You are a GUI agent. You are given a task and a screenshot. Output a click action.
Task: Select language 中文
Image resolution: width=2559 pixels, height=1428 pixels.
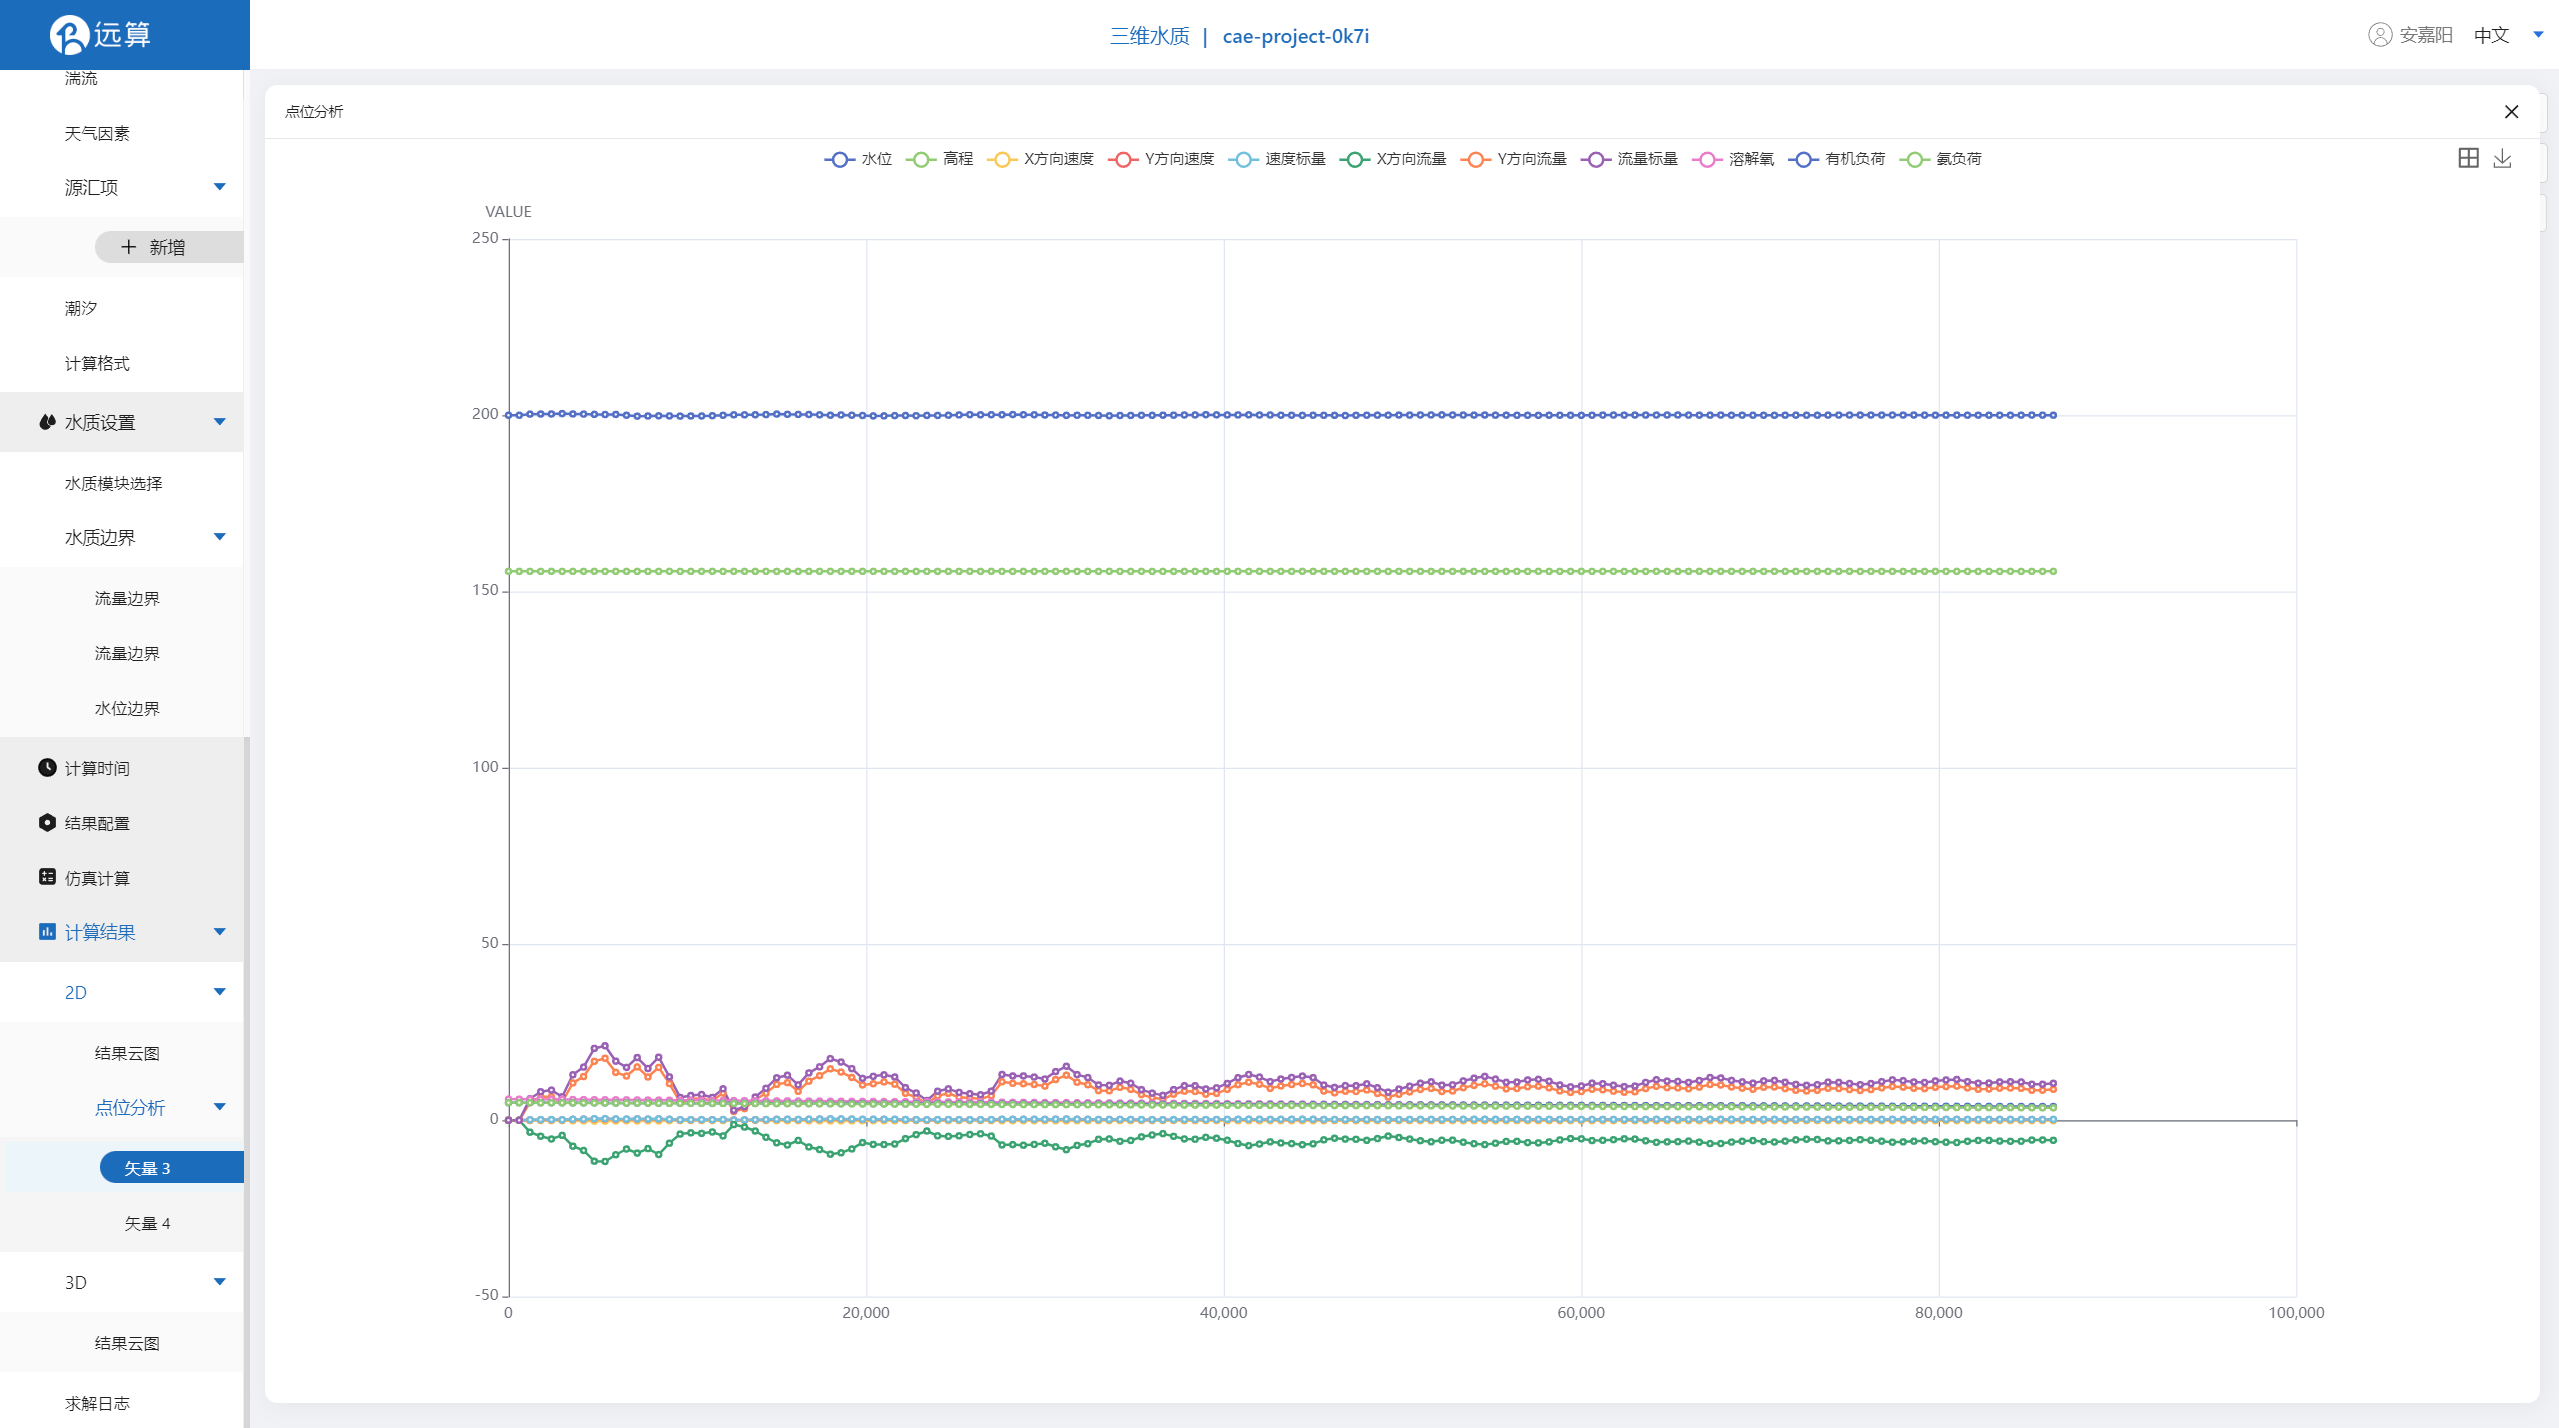pyautogui.click(x=2491, y=35)
